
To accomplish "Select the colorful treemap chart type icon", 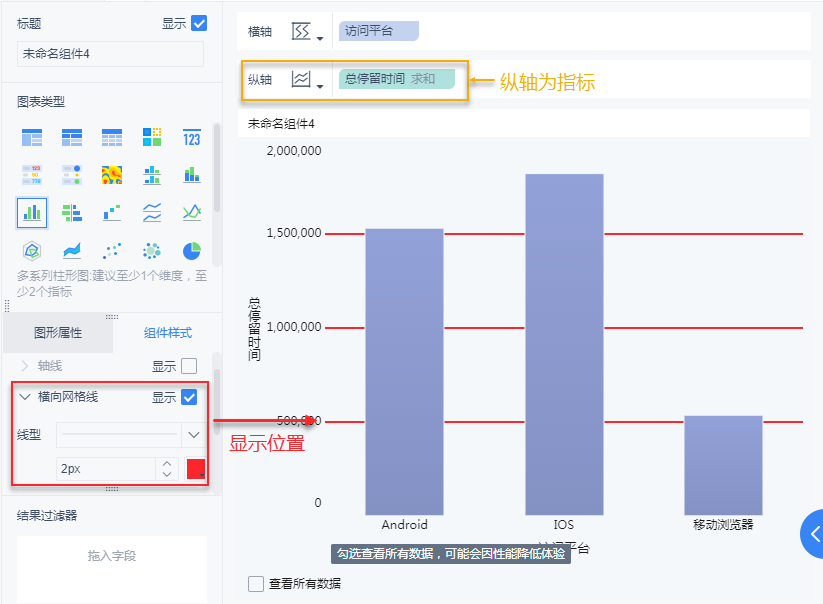I will pos(152,137).
